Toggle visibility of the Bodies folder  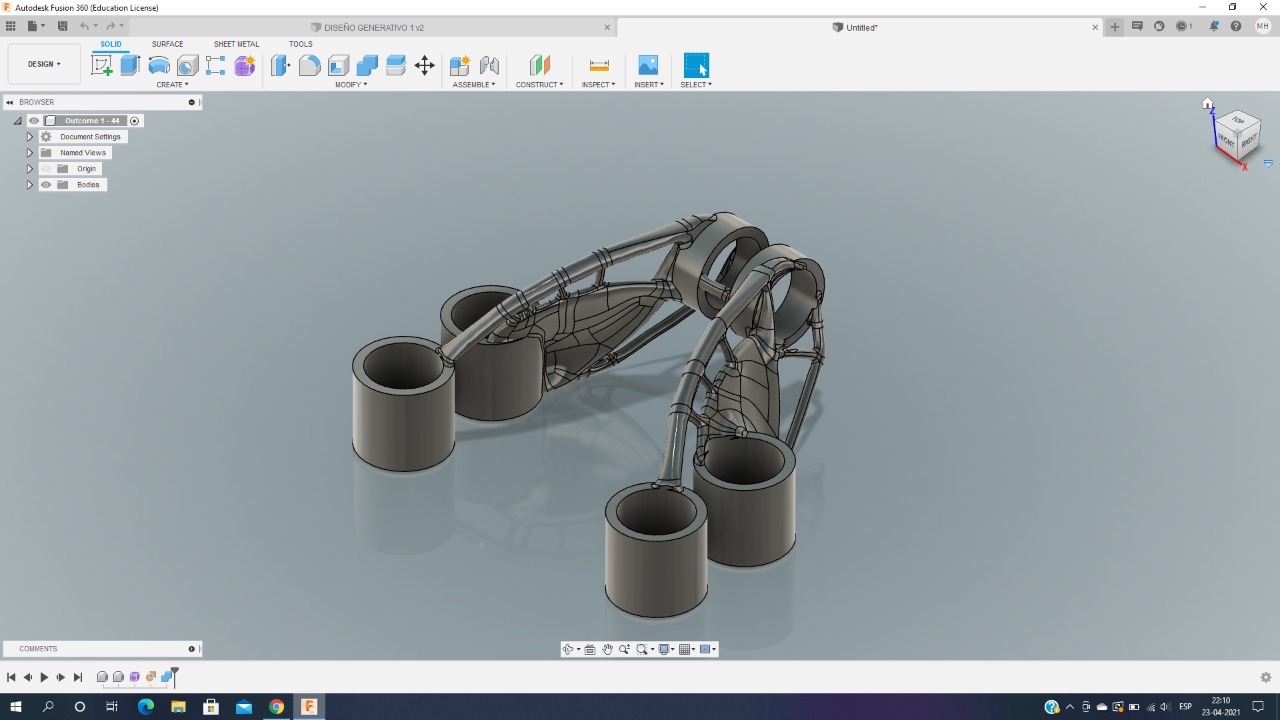tap(46, 185)
